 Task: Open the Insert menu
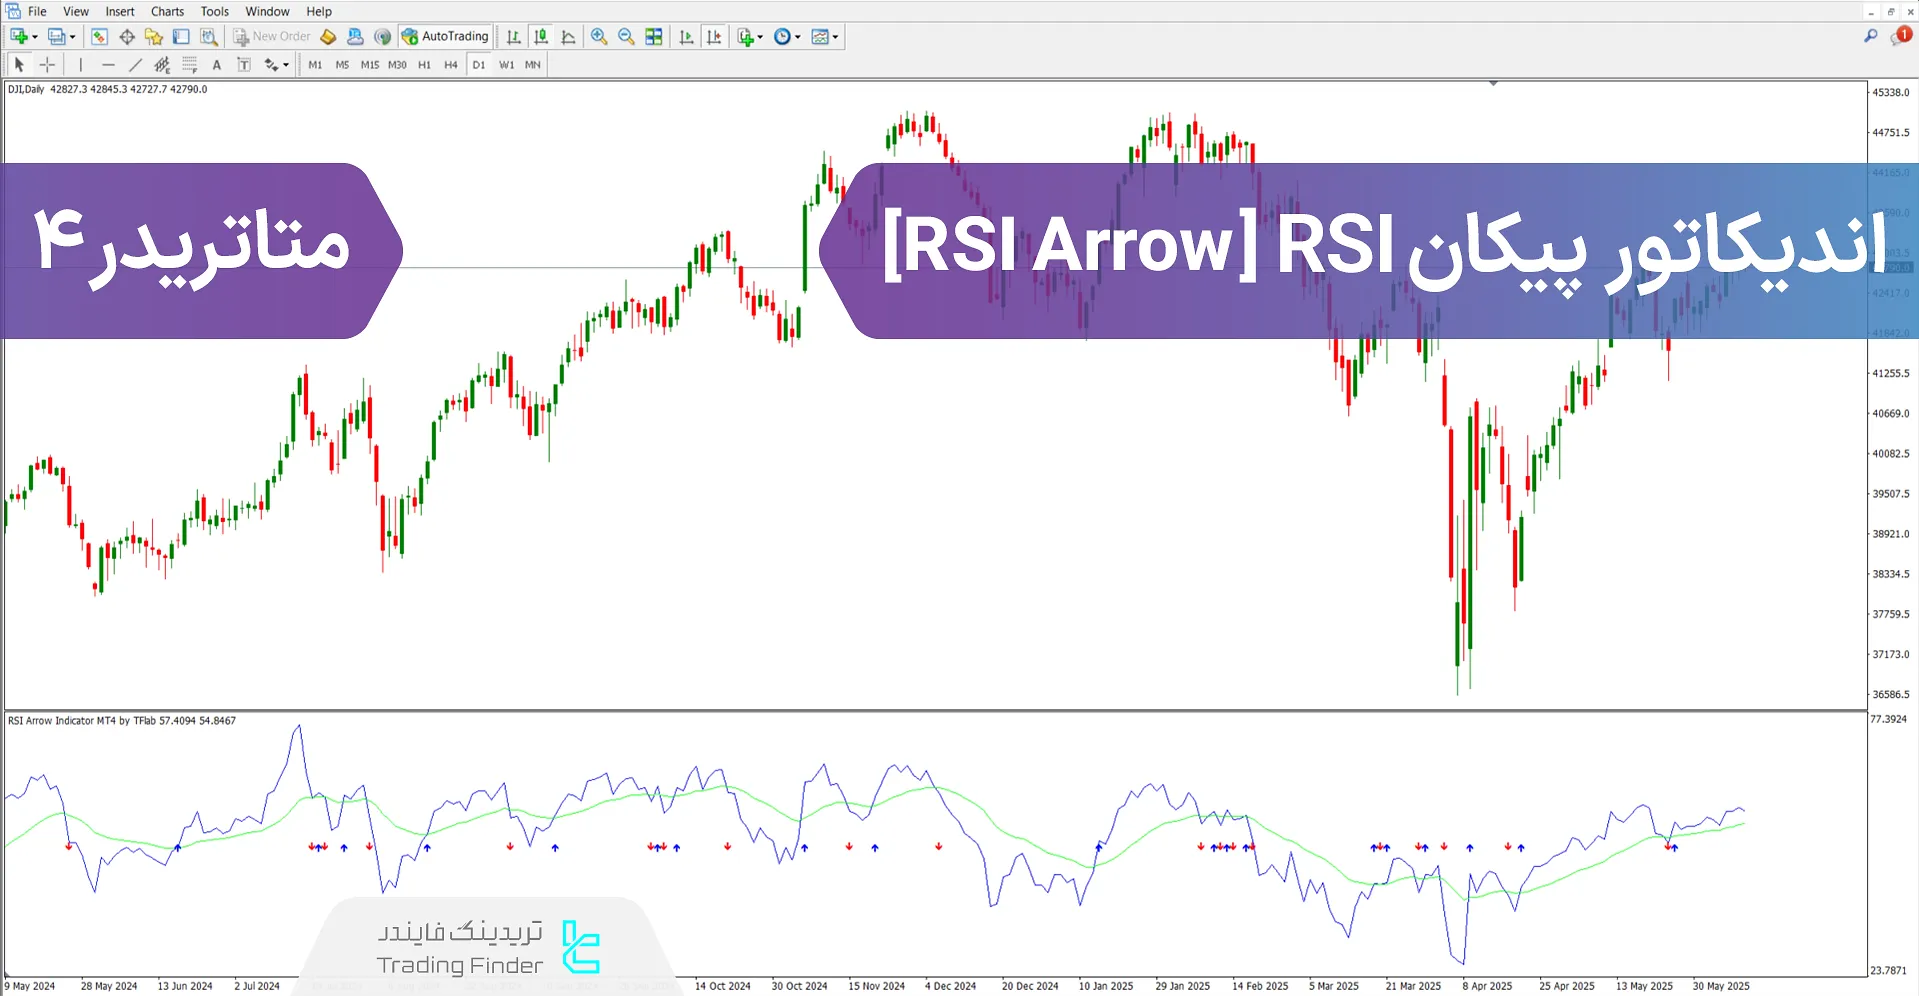point(119,11)
